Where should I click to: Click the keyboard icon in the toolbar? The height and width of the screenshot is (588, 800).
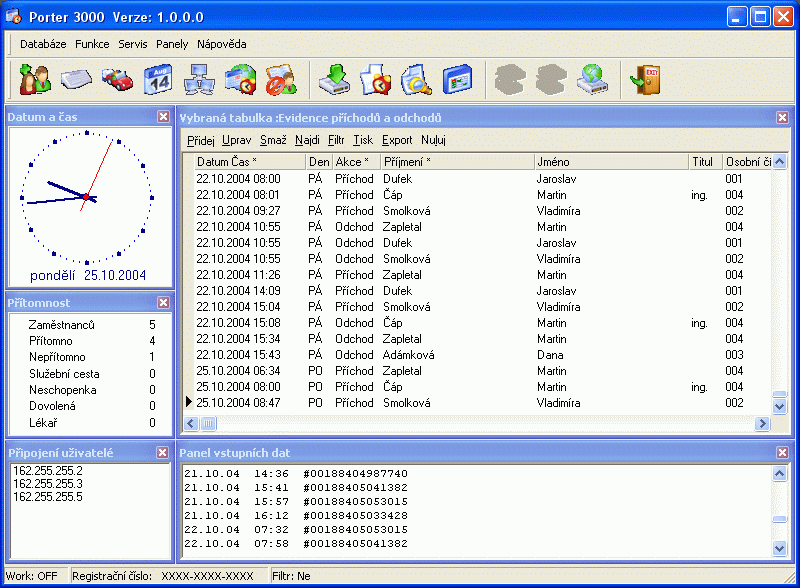coord(77,80)
